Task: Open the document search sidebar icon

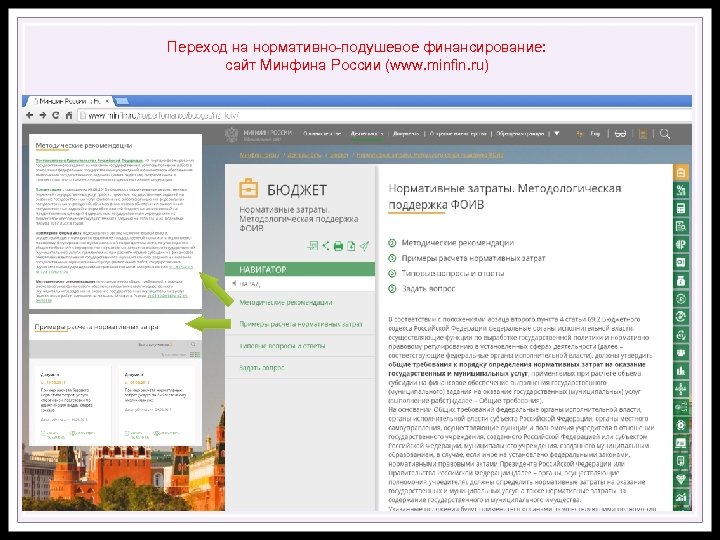Action: coord(681,226)
